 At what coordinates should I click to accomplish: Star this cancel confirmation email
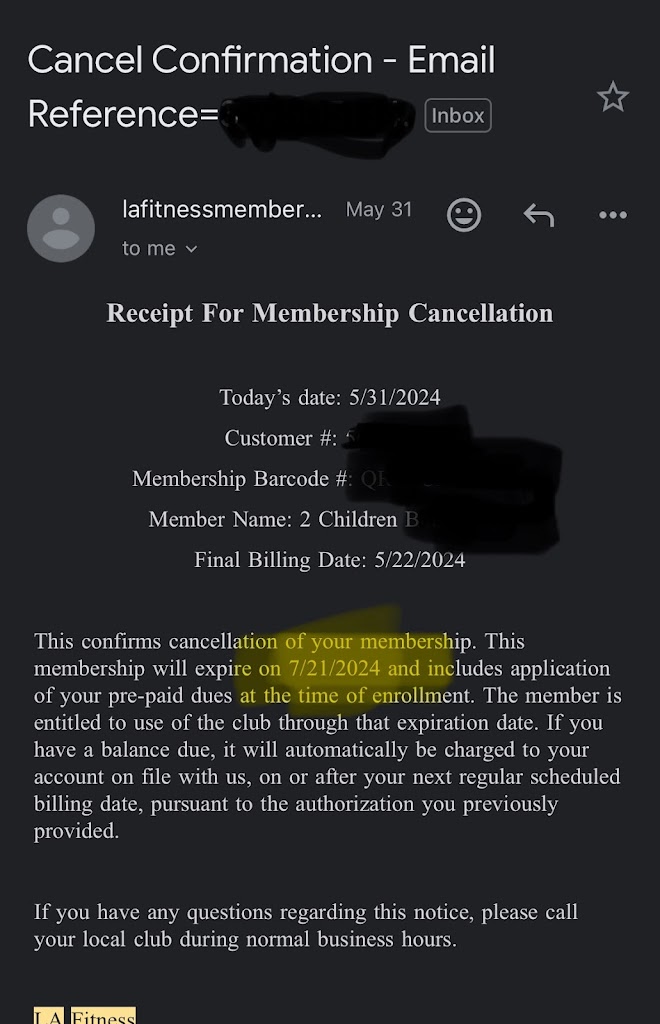click(612, 97)
